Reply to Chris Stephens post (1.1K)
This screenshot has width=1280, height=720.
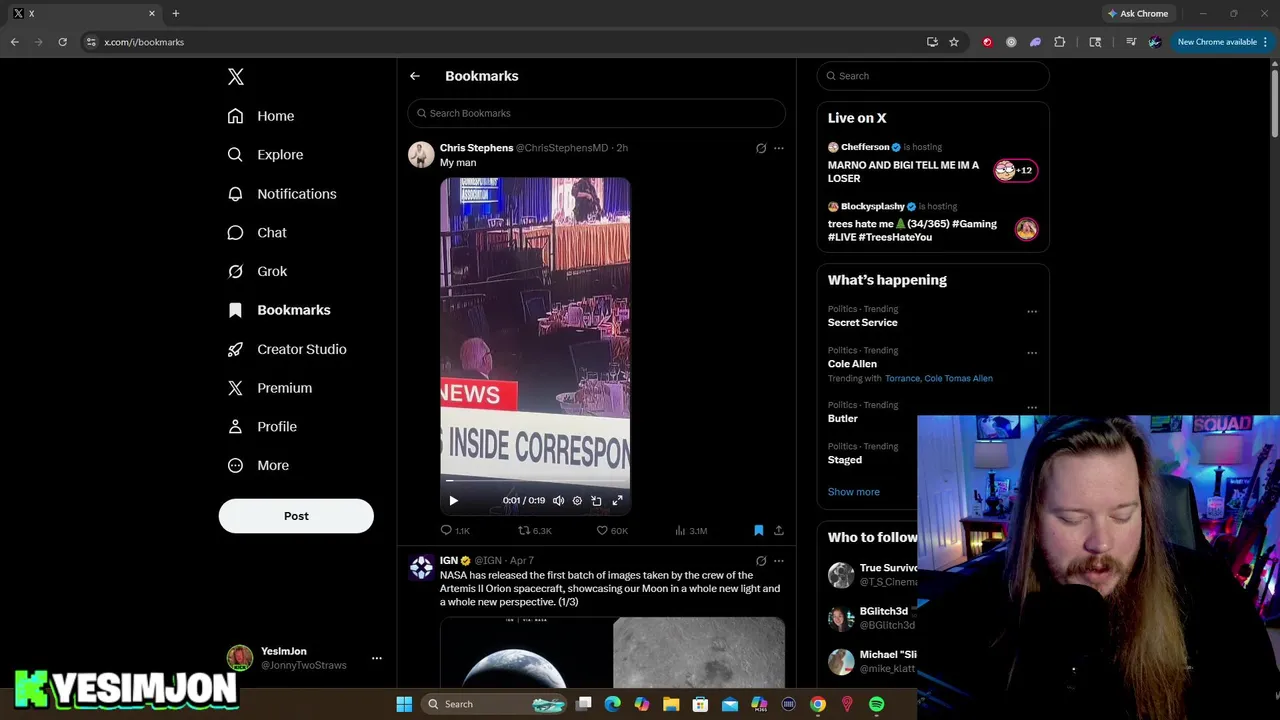click(x=455, y=531)
